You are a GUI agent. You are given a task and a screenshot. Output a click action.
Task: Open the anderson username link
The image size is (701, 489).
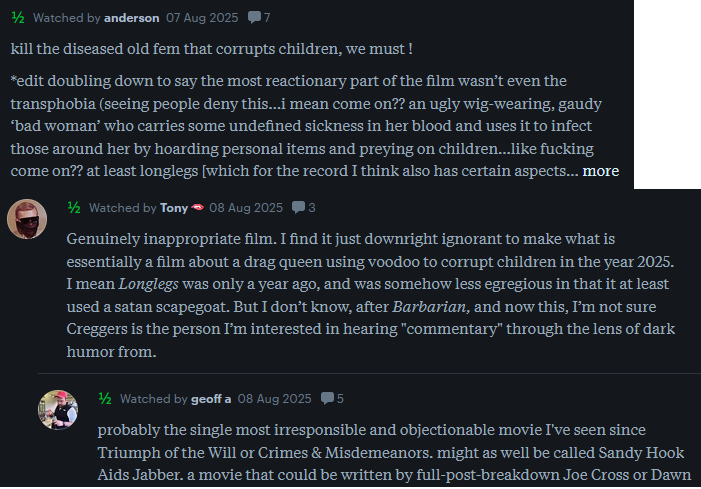[131, 18]
